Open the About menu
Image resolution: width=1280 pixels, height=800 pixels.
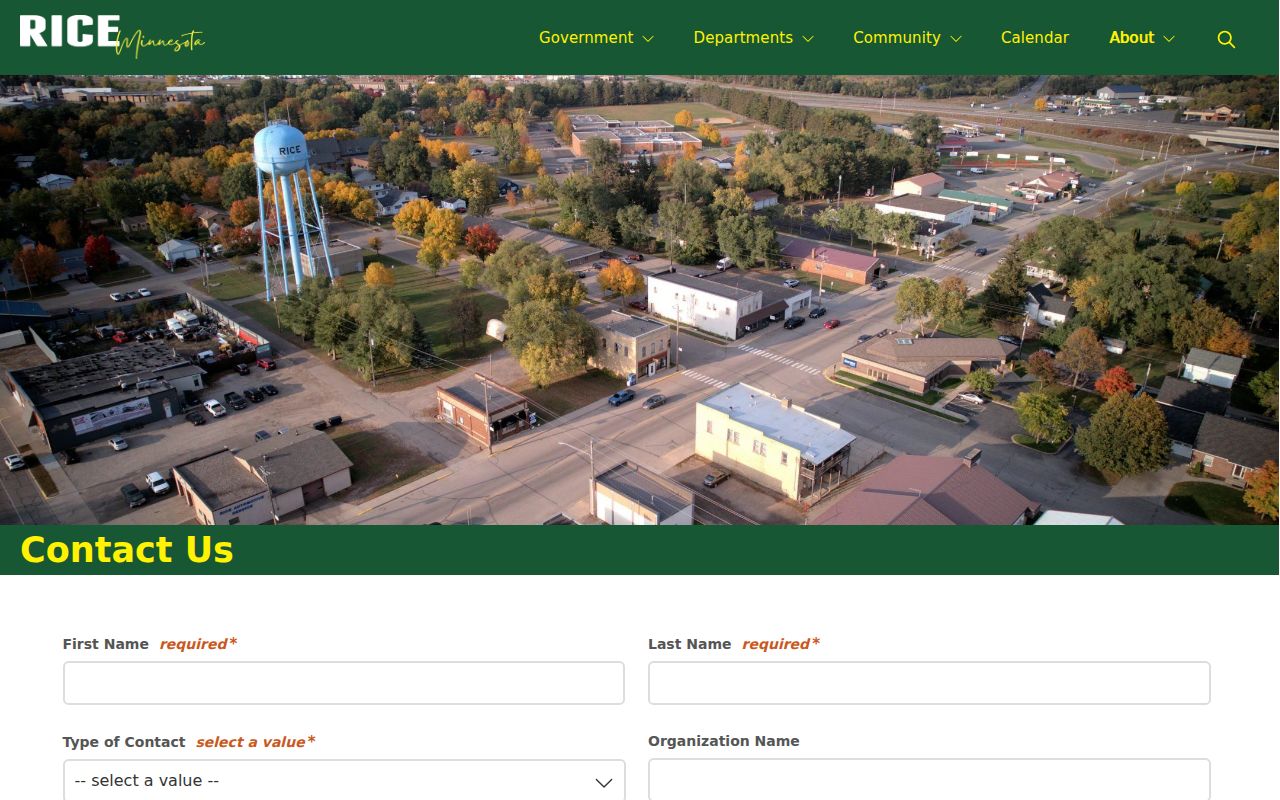pos(1131,38)
